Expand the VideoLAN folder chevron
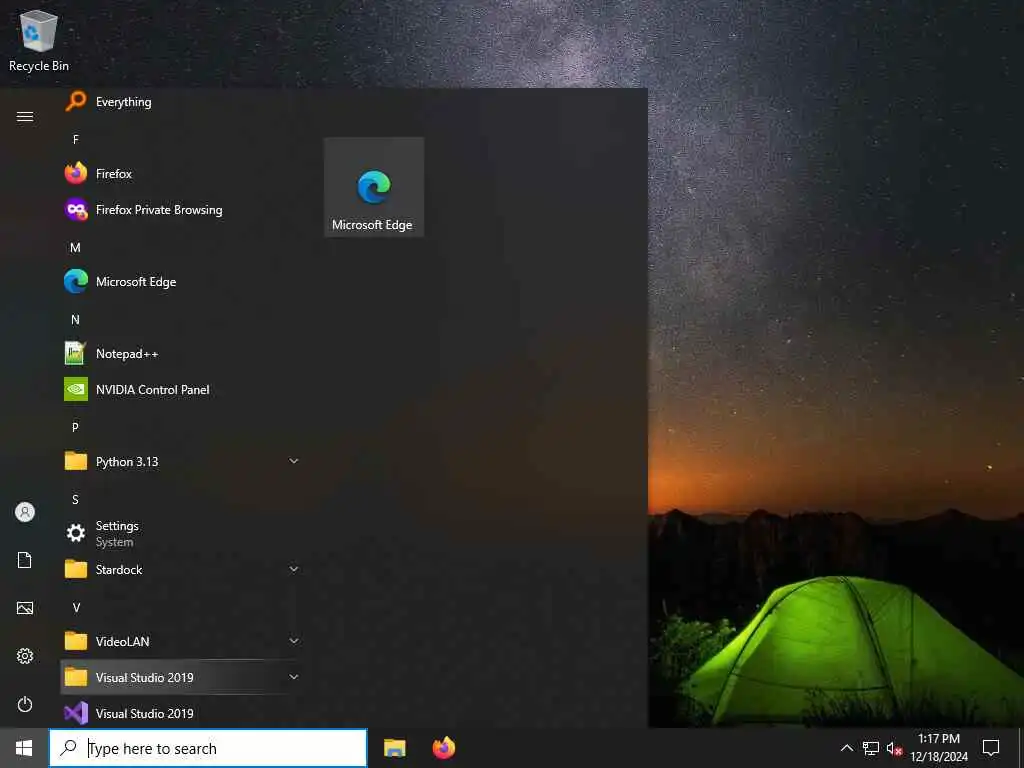1024x768 pixels. point(294,641)
